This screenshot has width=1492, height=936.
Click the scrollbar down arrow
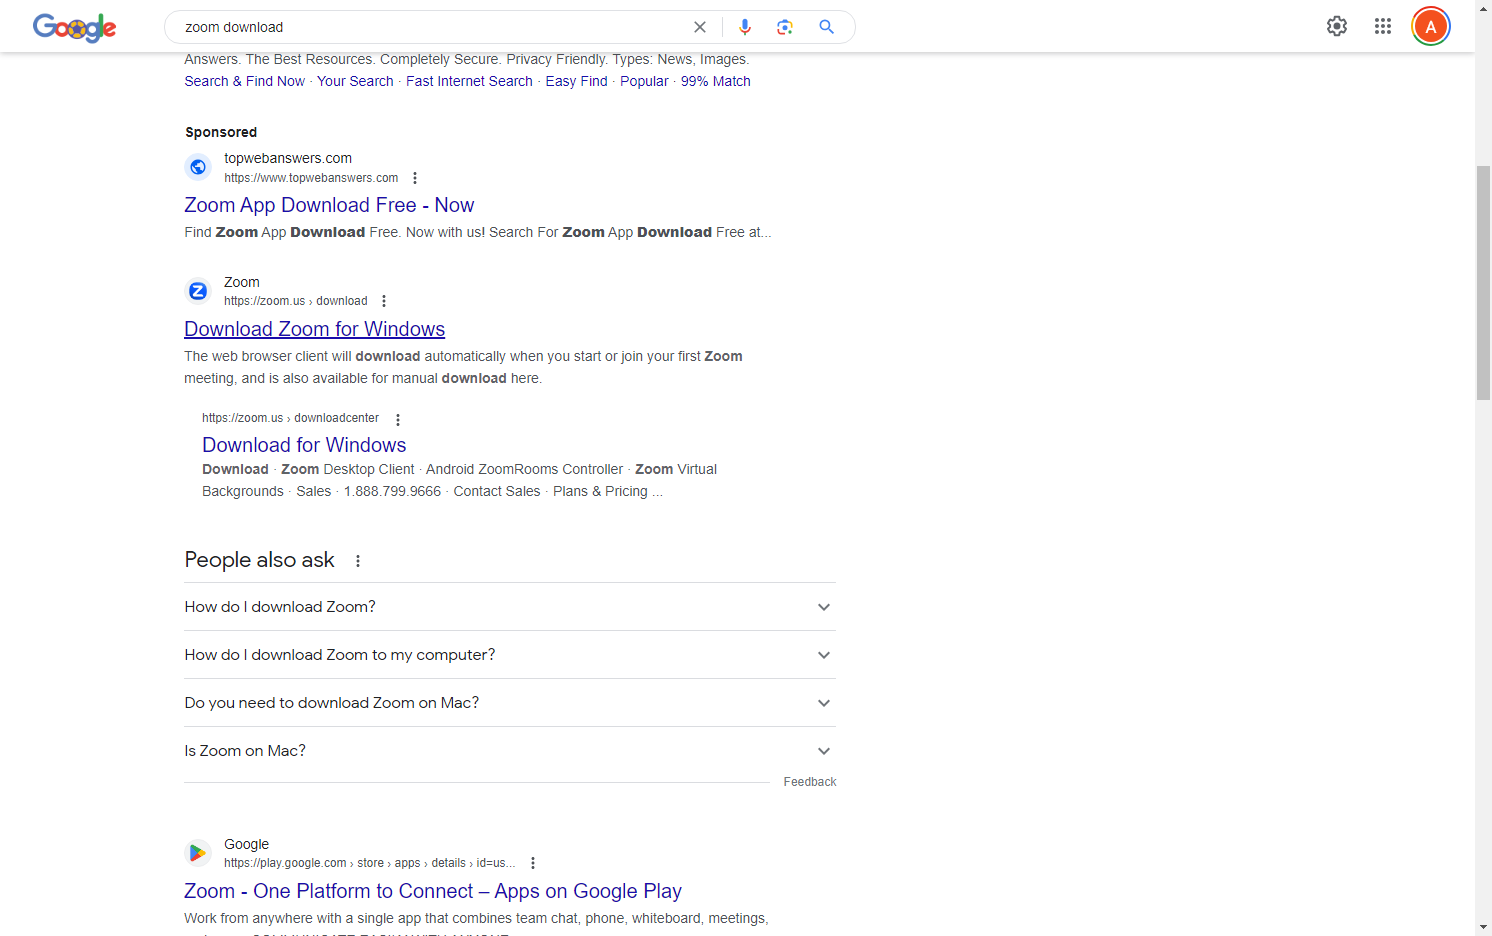(x=1483, y=927)
